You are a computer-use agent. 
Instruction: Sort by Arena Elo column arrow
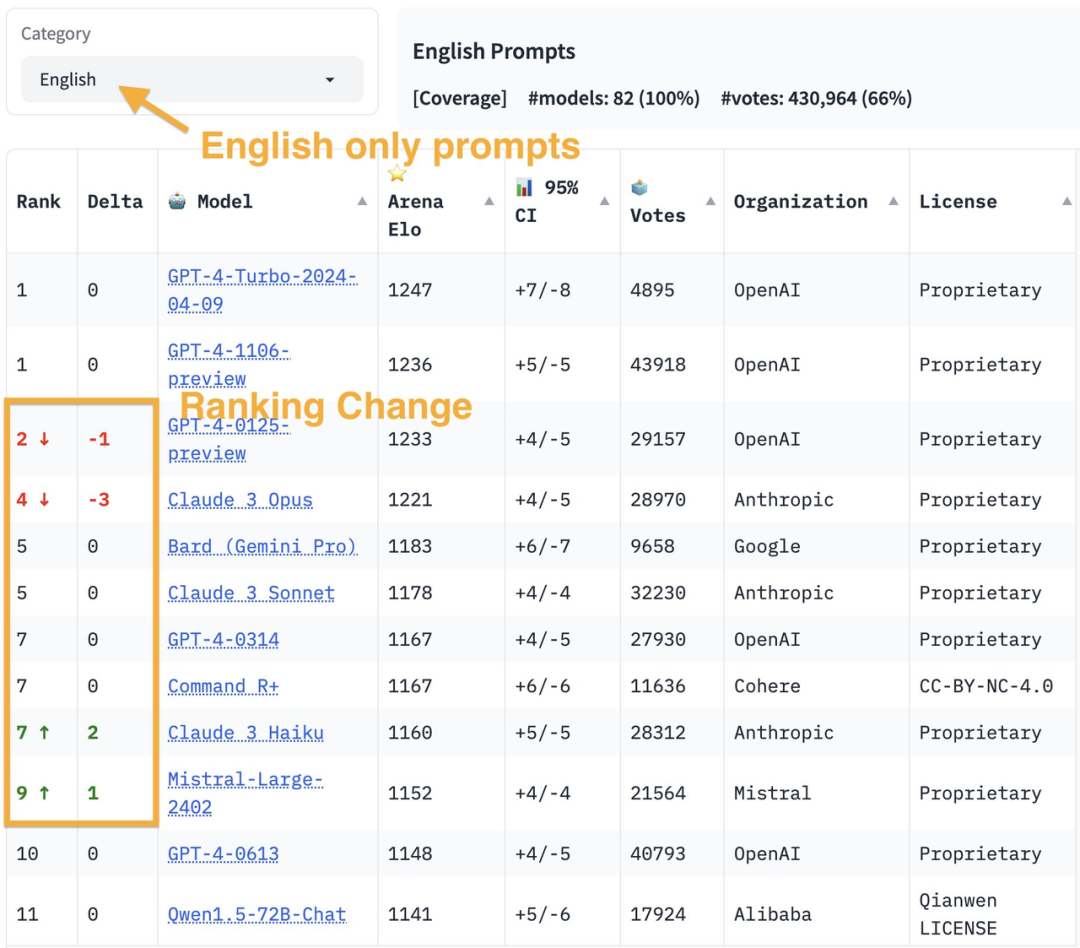(489, 202)
